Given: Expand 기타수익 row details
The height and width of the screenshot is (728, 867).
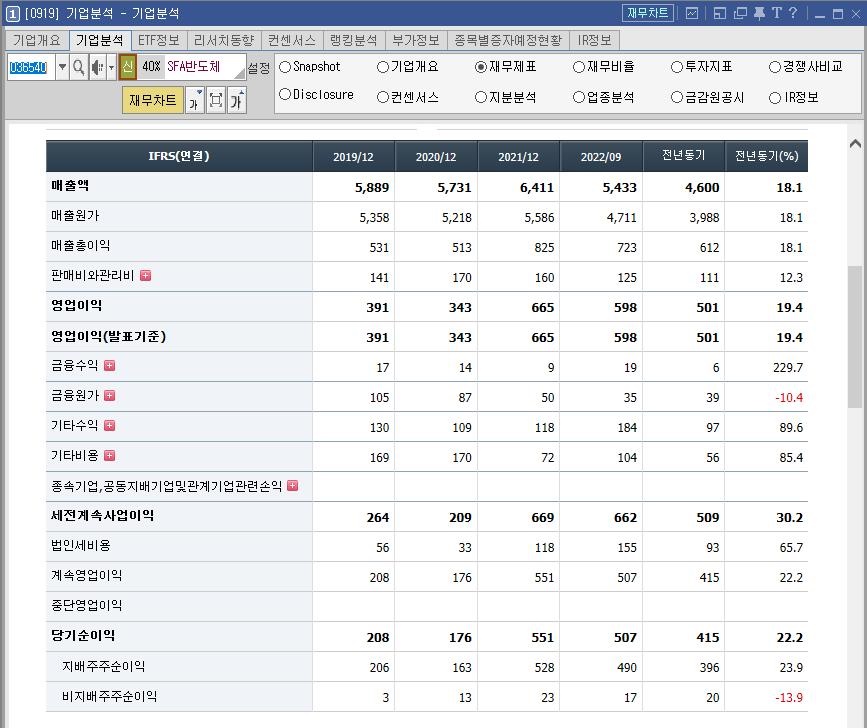Looking at the screenshot, I should coord(109,425).
